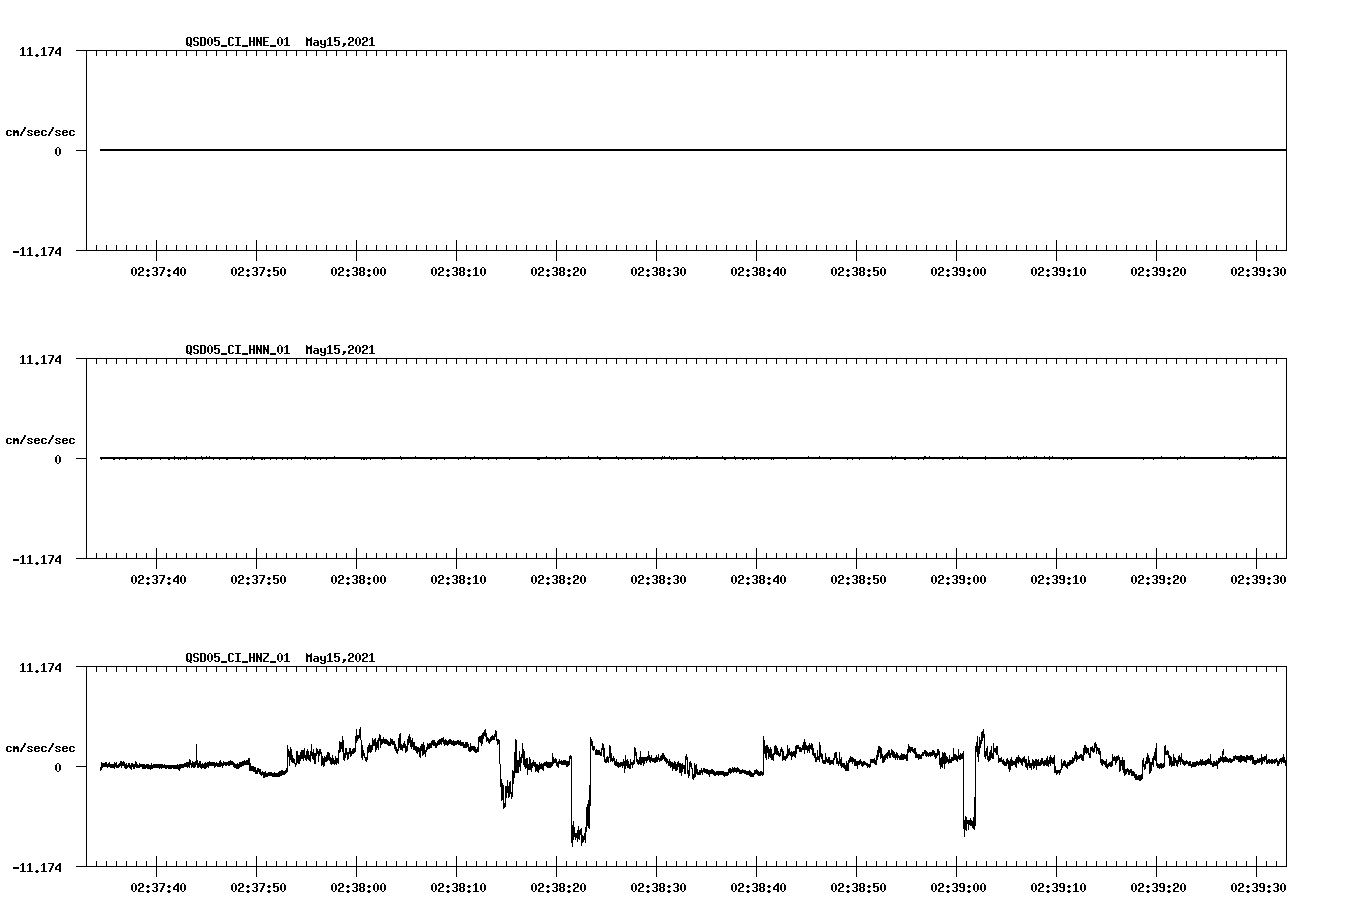
Task: Click the cm/sec/sec unit label on HNN plot
Action: [x=41, y=440]
